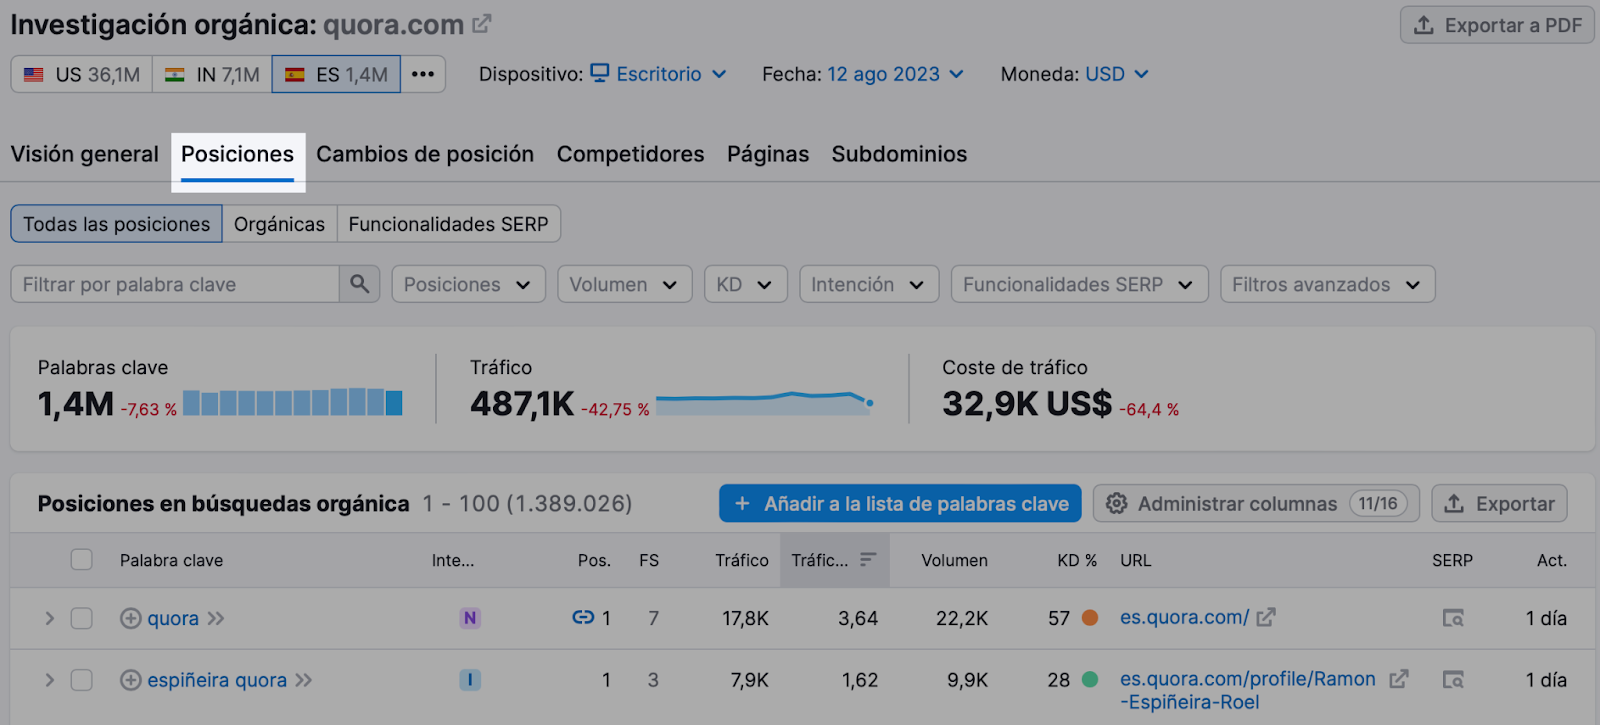Open the Dispositivo Escritorio dropdown
Screen dimensions: 1600x725
[x=658, y=74]
